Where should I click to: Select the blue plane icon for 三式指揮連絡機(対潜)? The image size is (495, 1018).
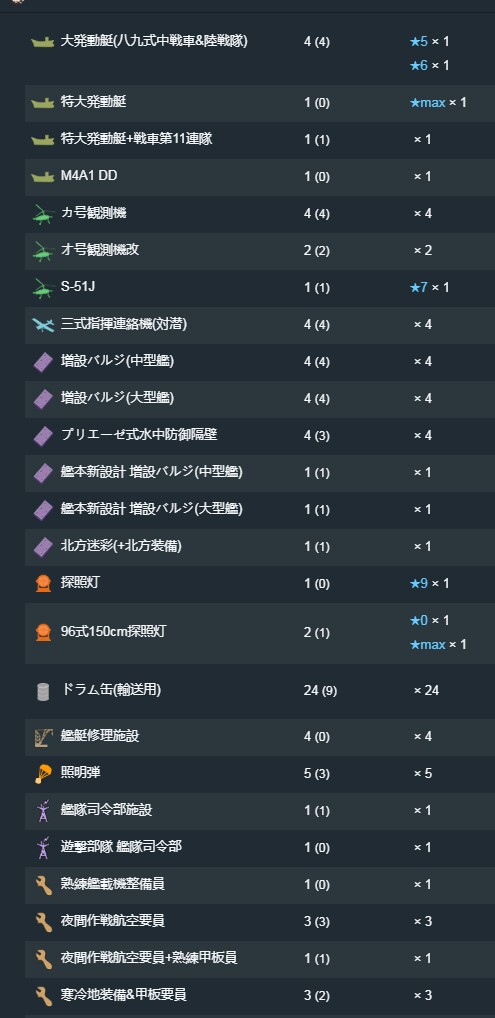[43, 325]
